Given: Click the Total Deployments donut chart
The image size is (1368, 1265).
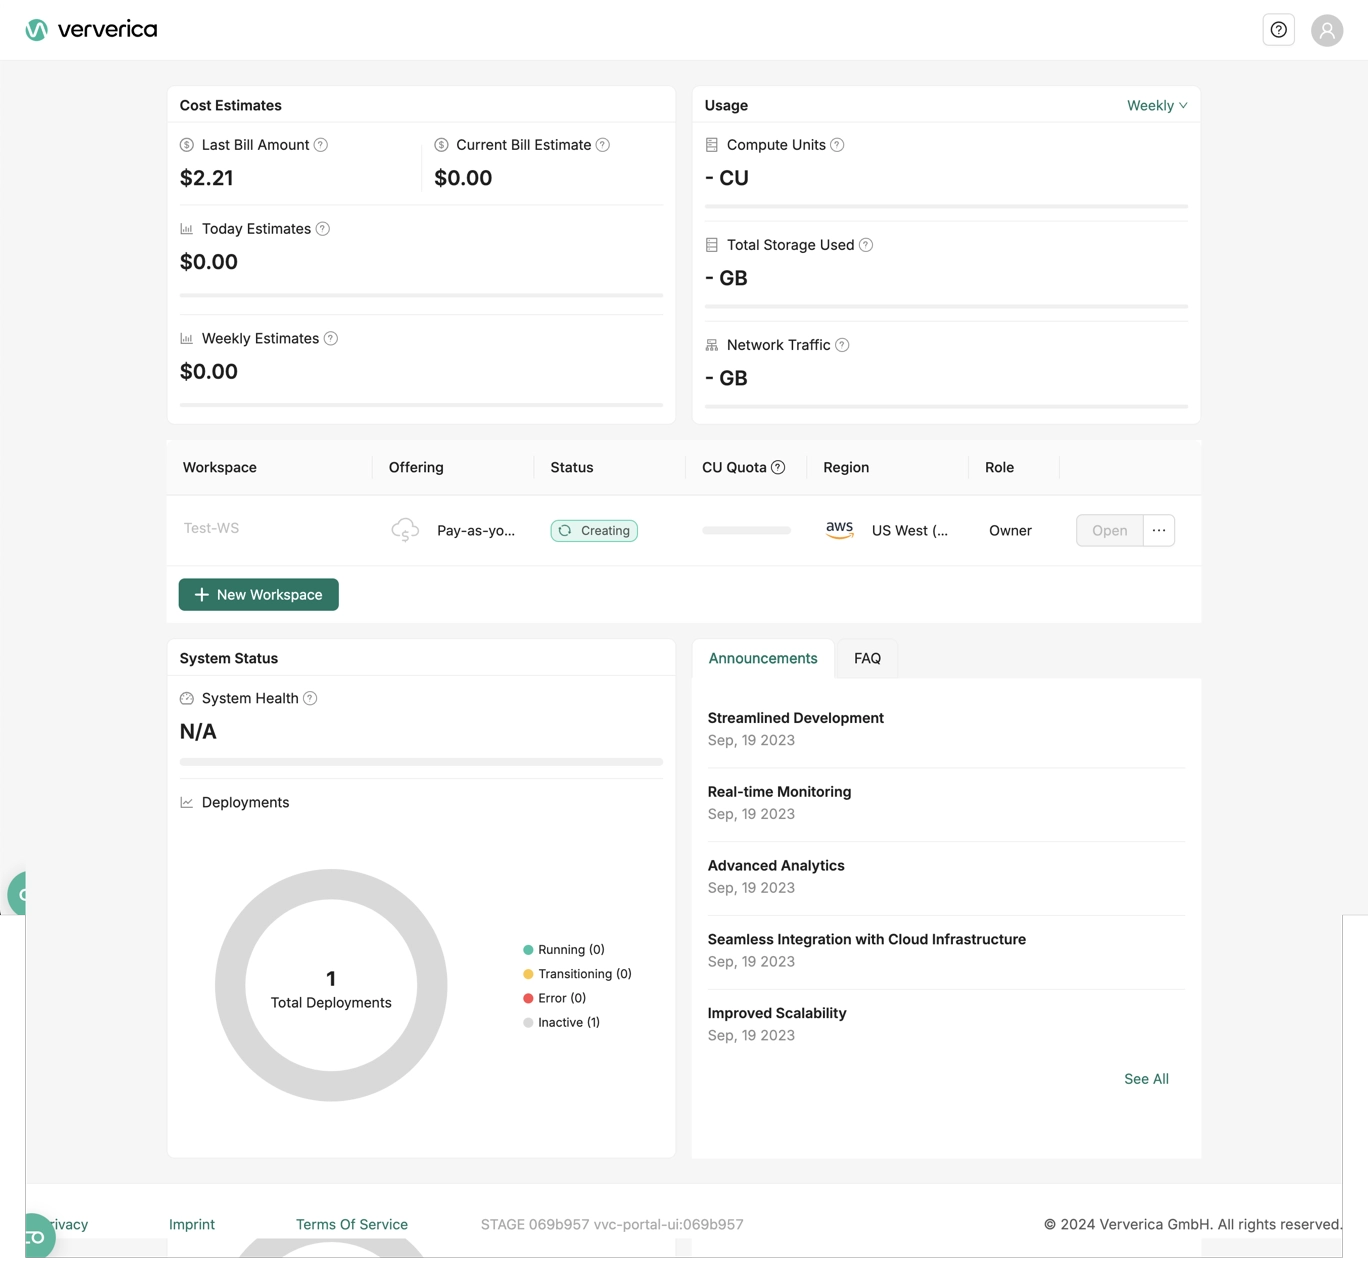Looking at the screenshot, I should 331,985.
